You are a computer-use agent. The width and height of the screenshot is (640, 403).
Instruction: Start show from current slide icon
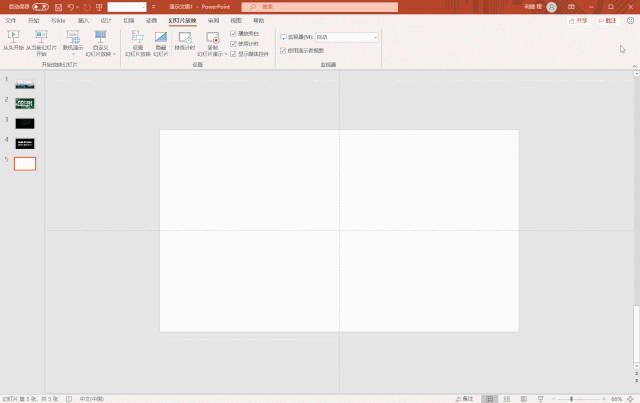point(41,37)
